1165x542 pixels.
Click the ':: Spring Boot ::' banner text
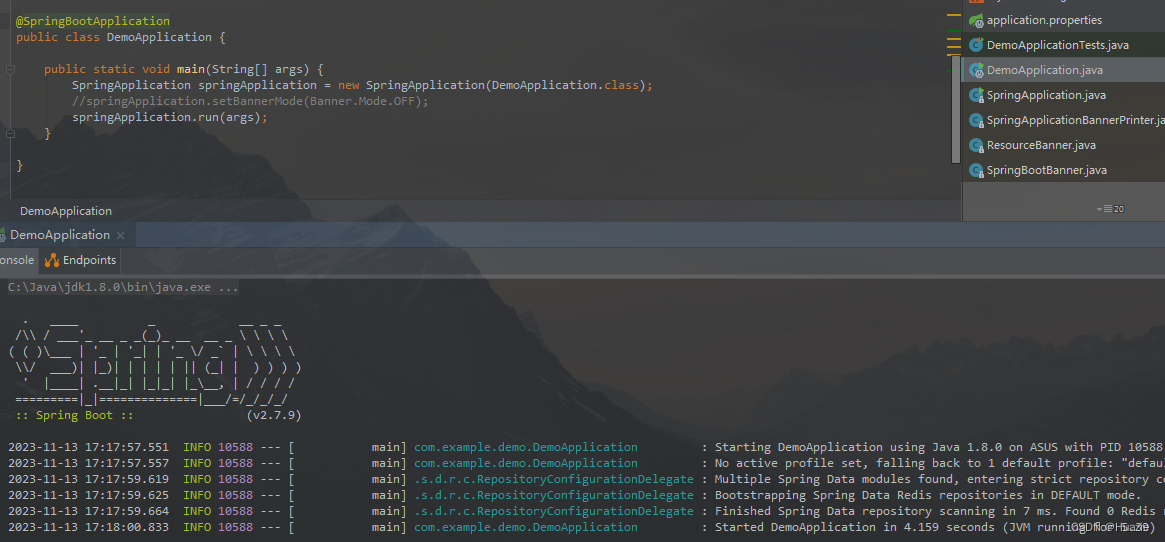[75, 415]
